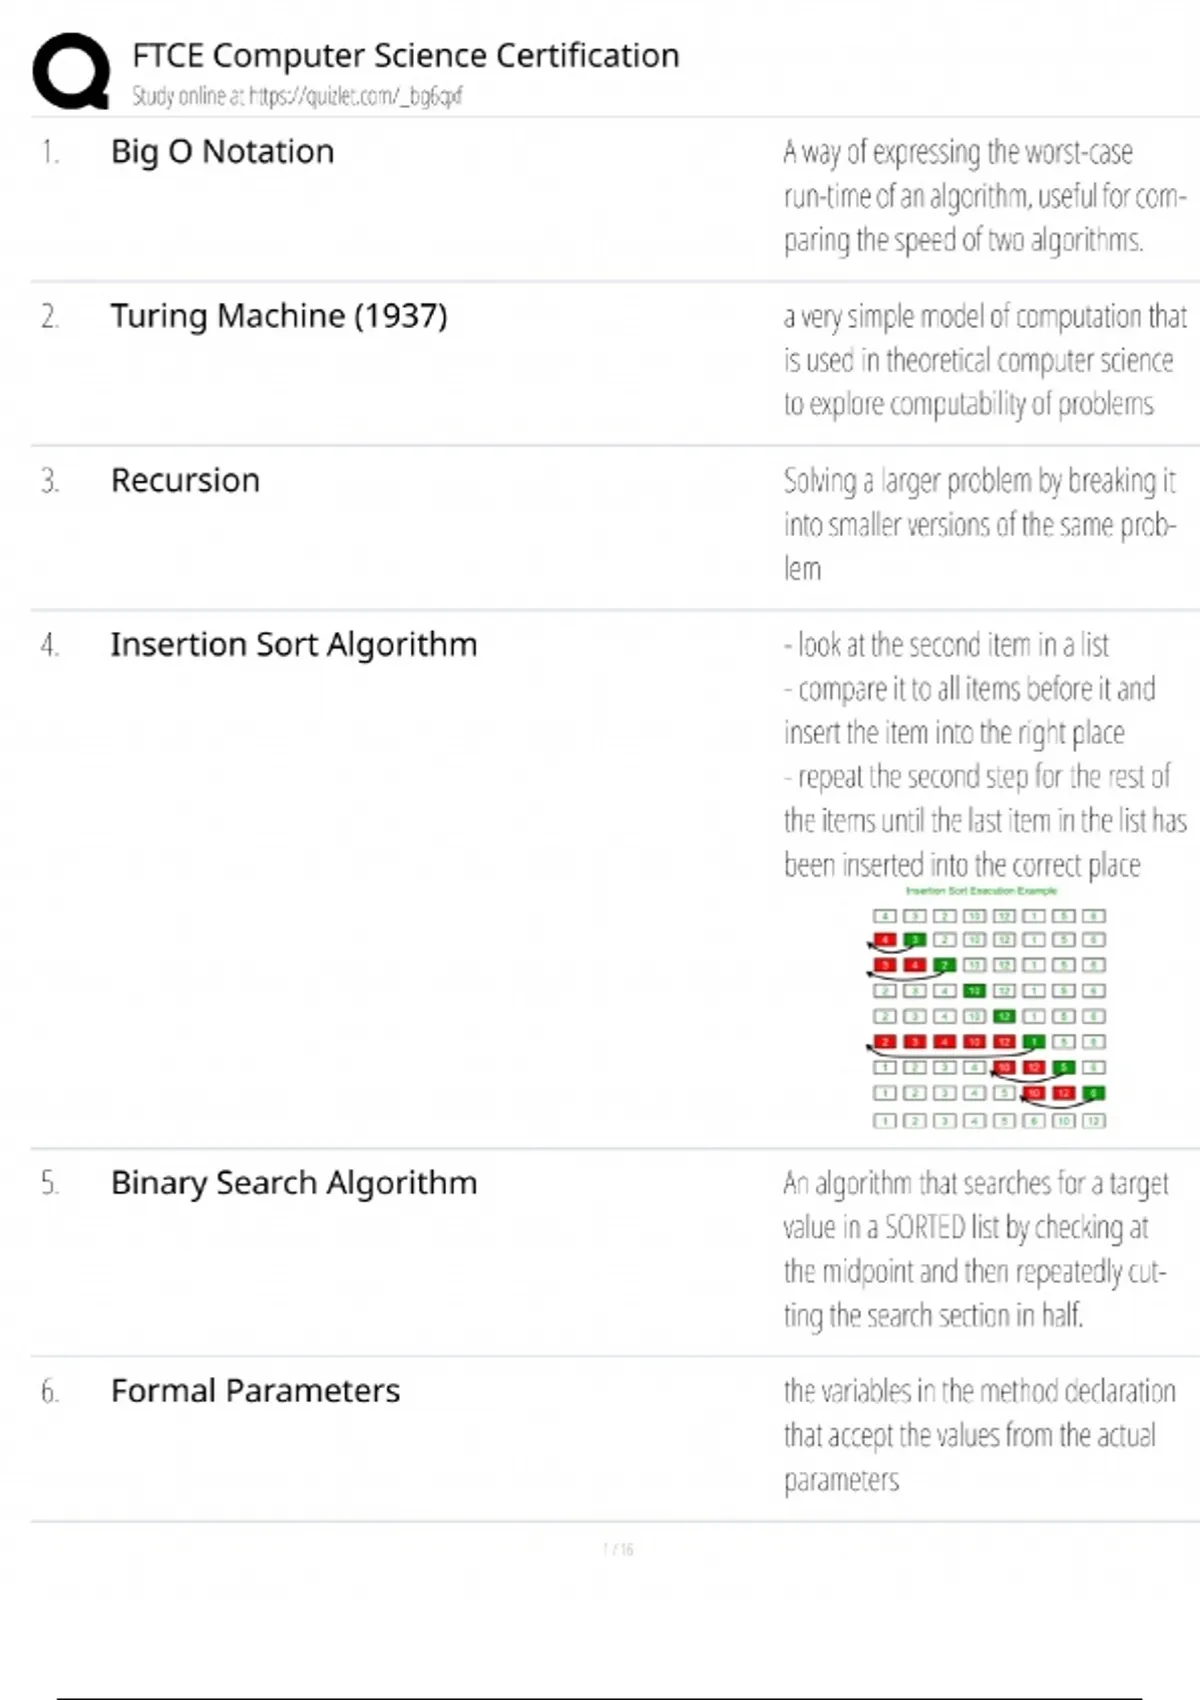Click the Insertion Sort Algorithm term

[293, 645]
